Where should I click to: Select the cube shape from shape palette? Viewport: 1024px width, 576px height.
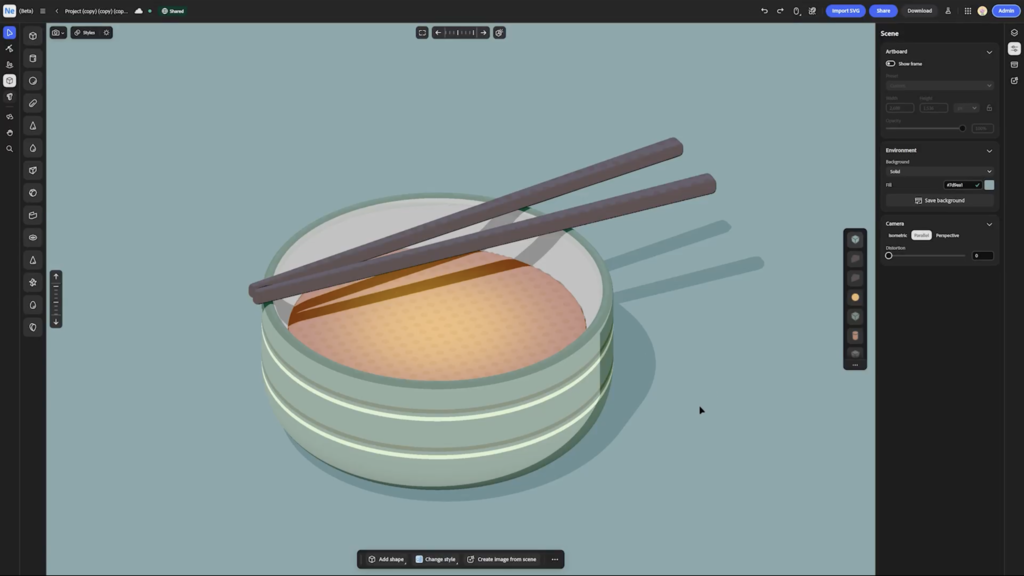point(33,36)
